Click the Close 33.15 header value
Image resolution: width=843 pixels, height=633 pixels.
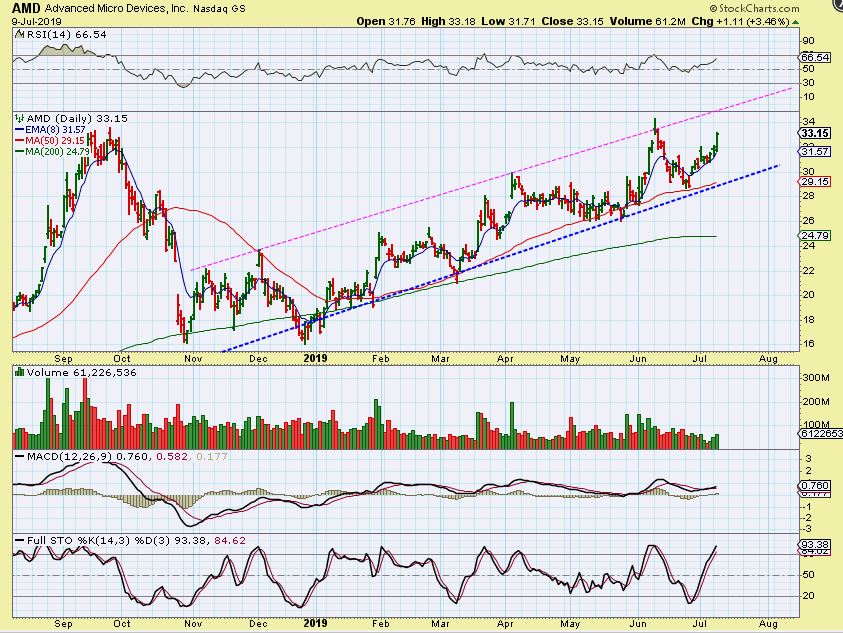tap(572, 22)
